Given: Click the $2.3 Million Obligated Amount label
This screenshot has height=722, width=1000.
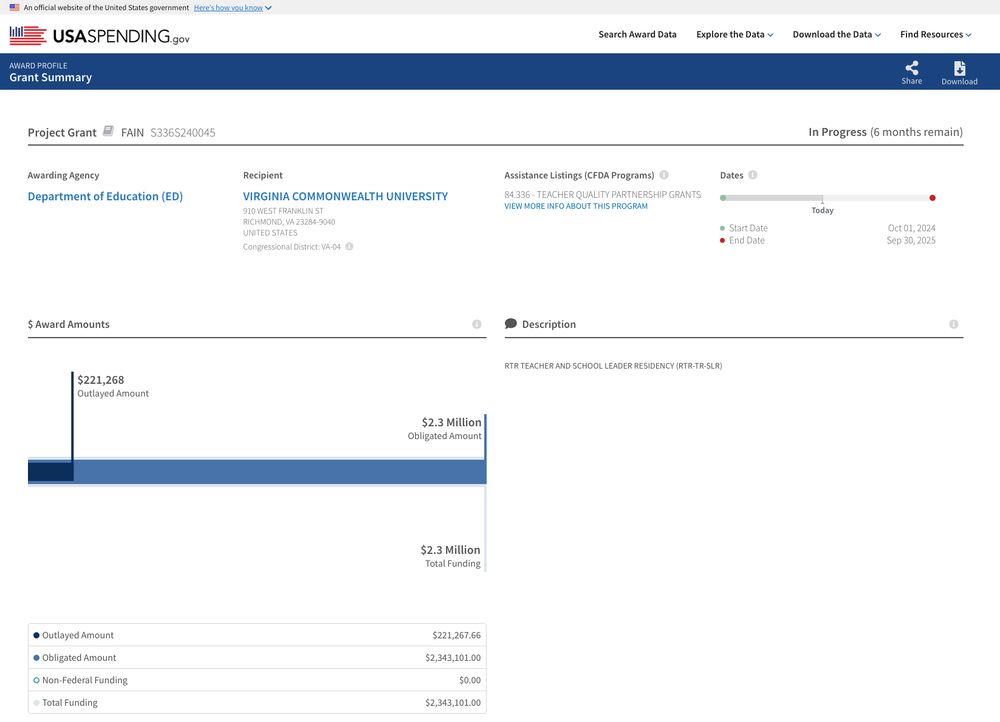Looking at the screenshot, I should click(445, 429).
